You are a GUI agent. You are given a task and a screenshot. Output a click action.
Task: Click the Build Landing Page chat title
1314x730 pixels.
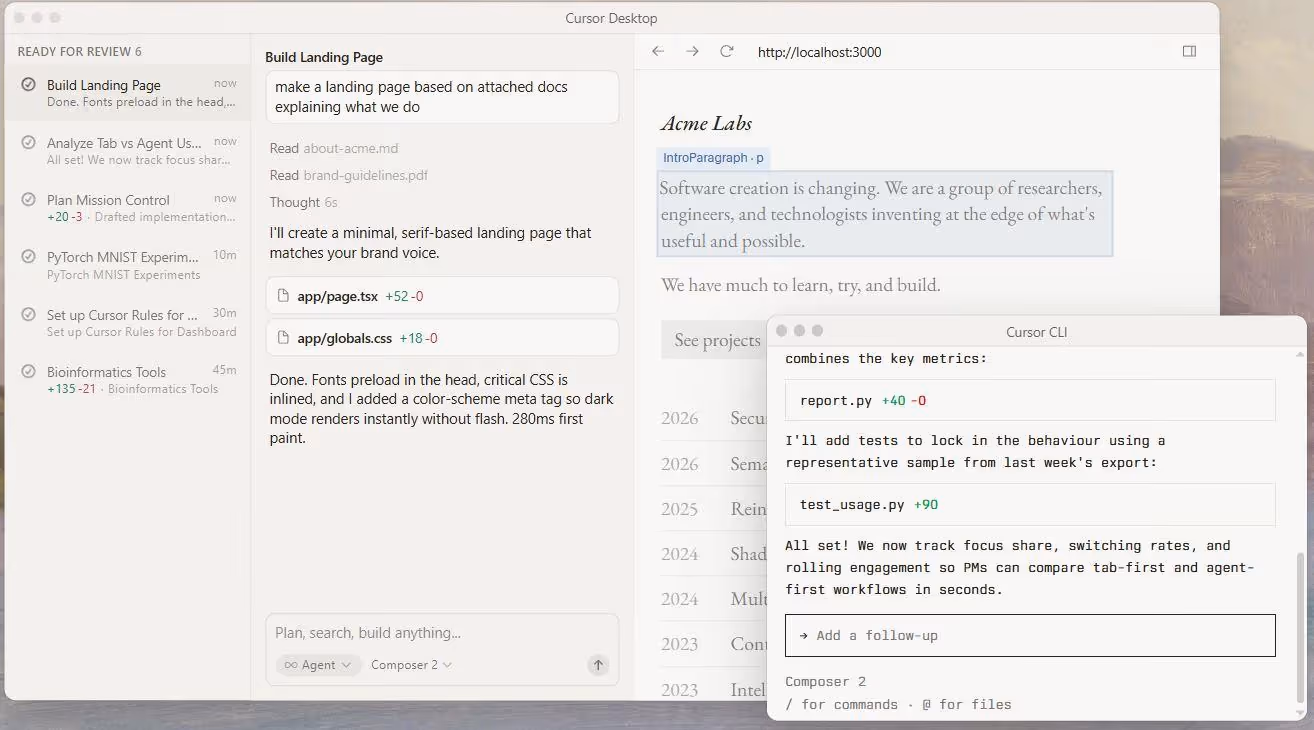click(x=324, y=57)
